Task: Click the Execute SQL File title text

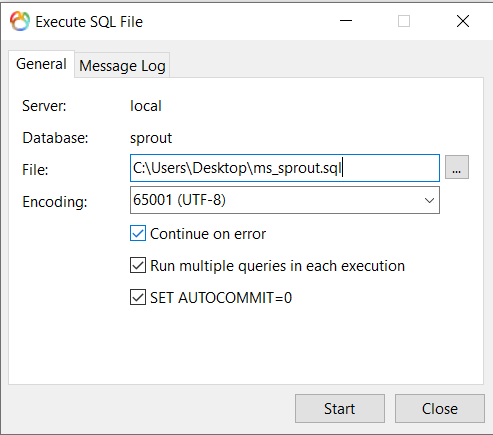Action: click(89, 22)
